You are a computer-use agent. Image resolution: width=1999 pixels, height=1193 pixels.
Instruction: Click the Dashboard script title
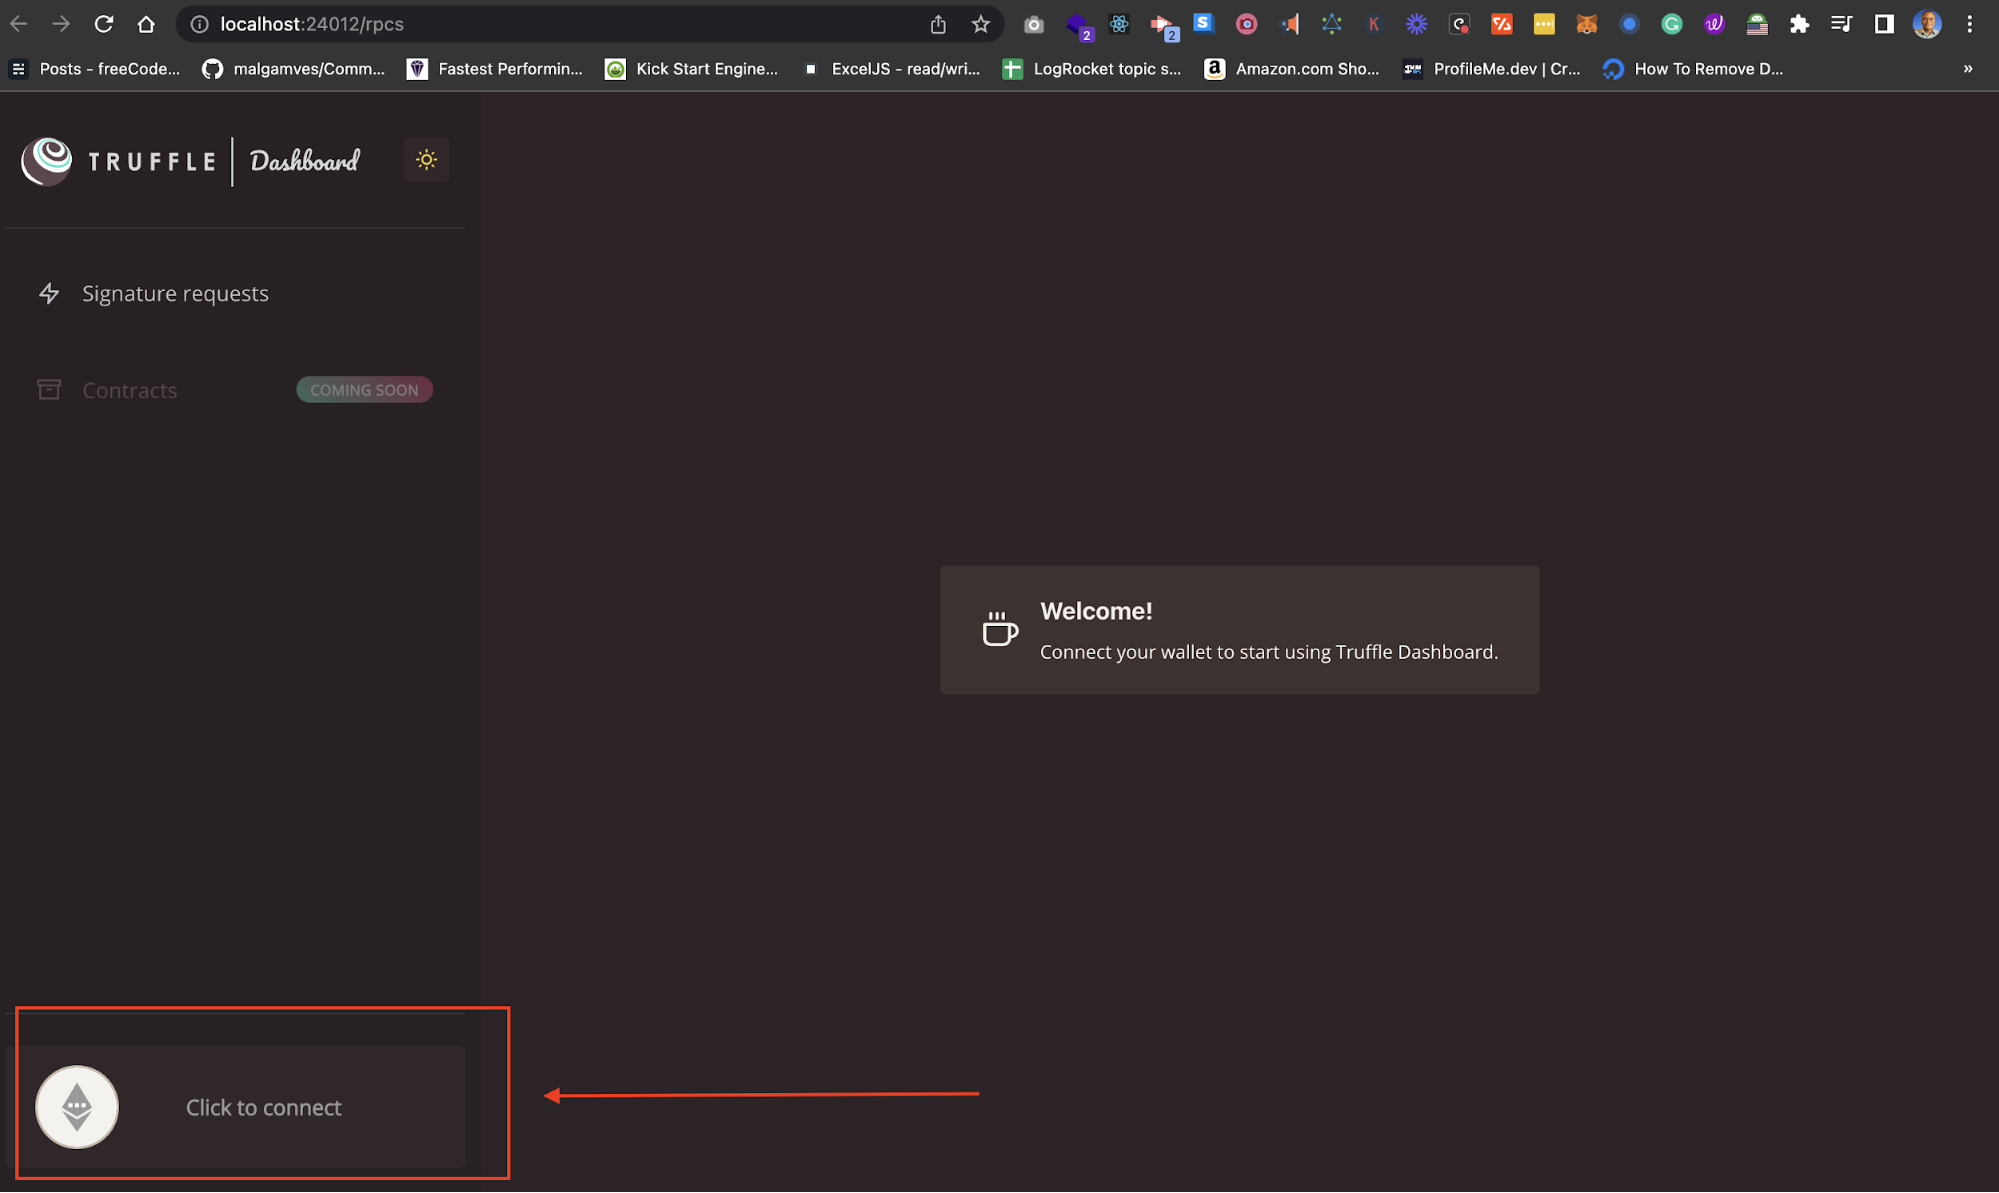tap(304, 161)
